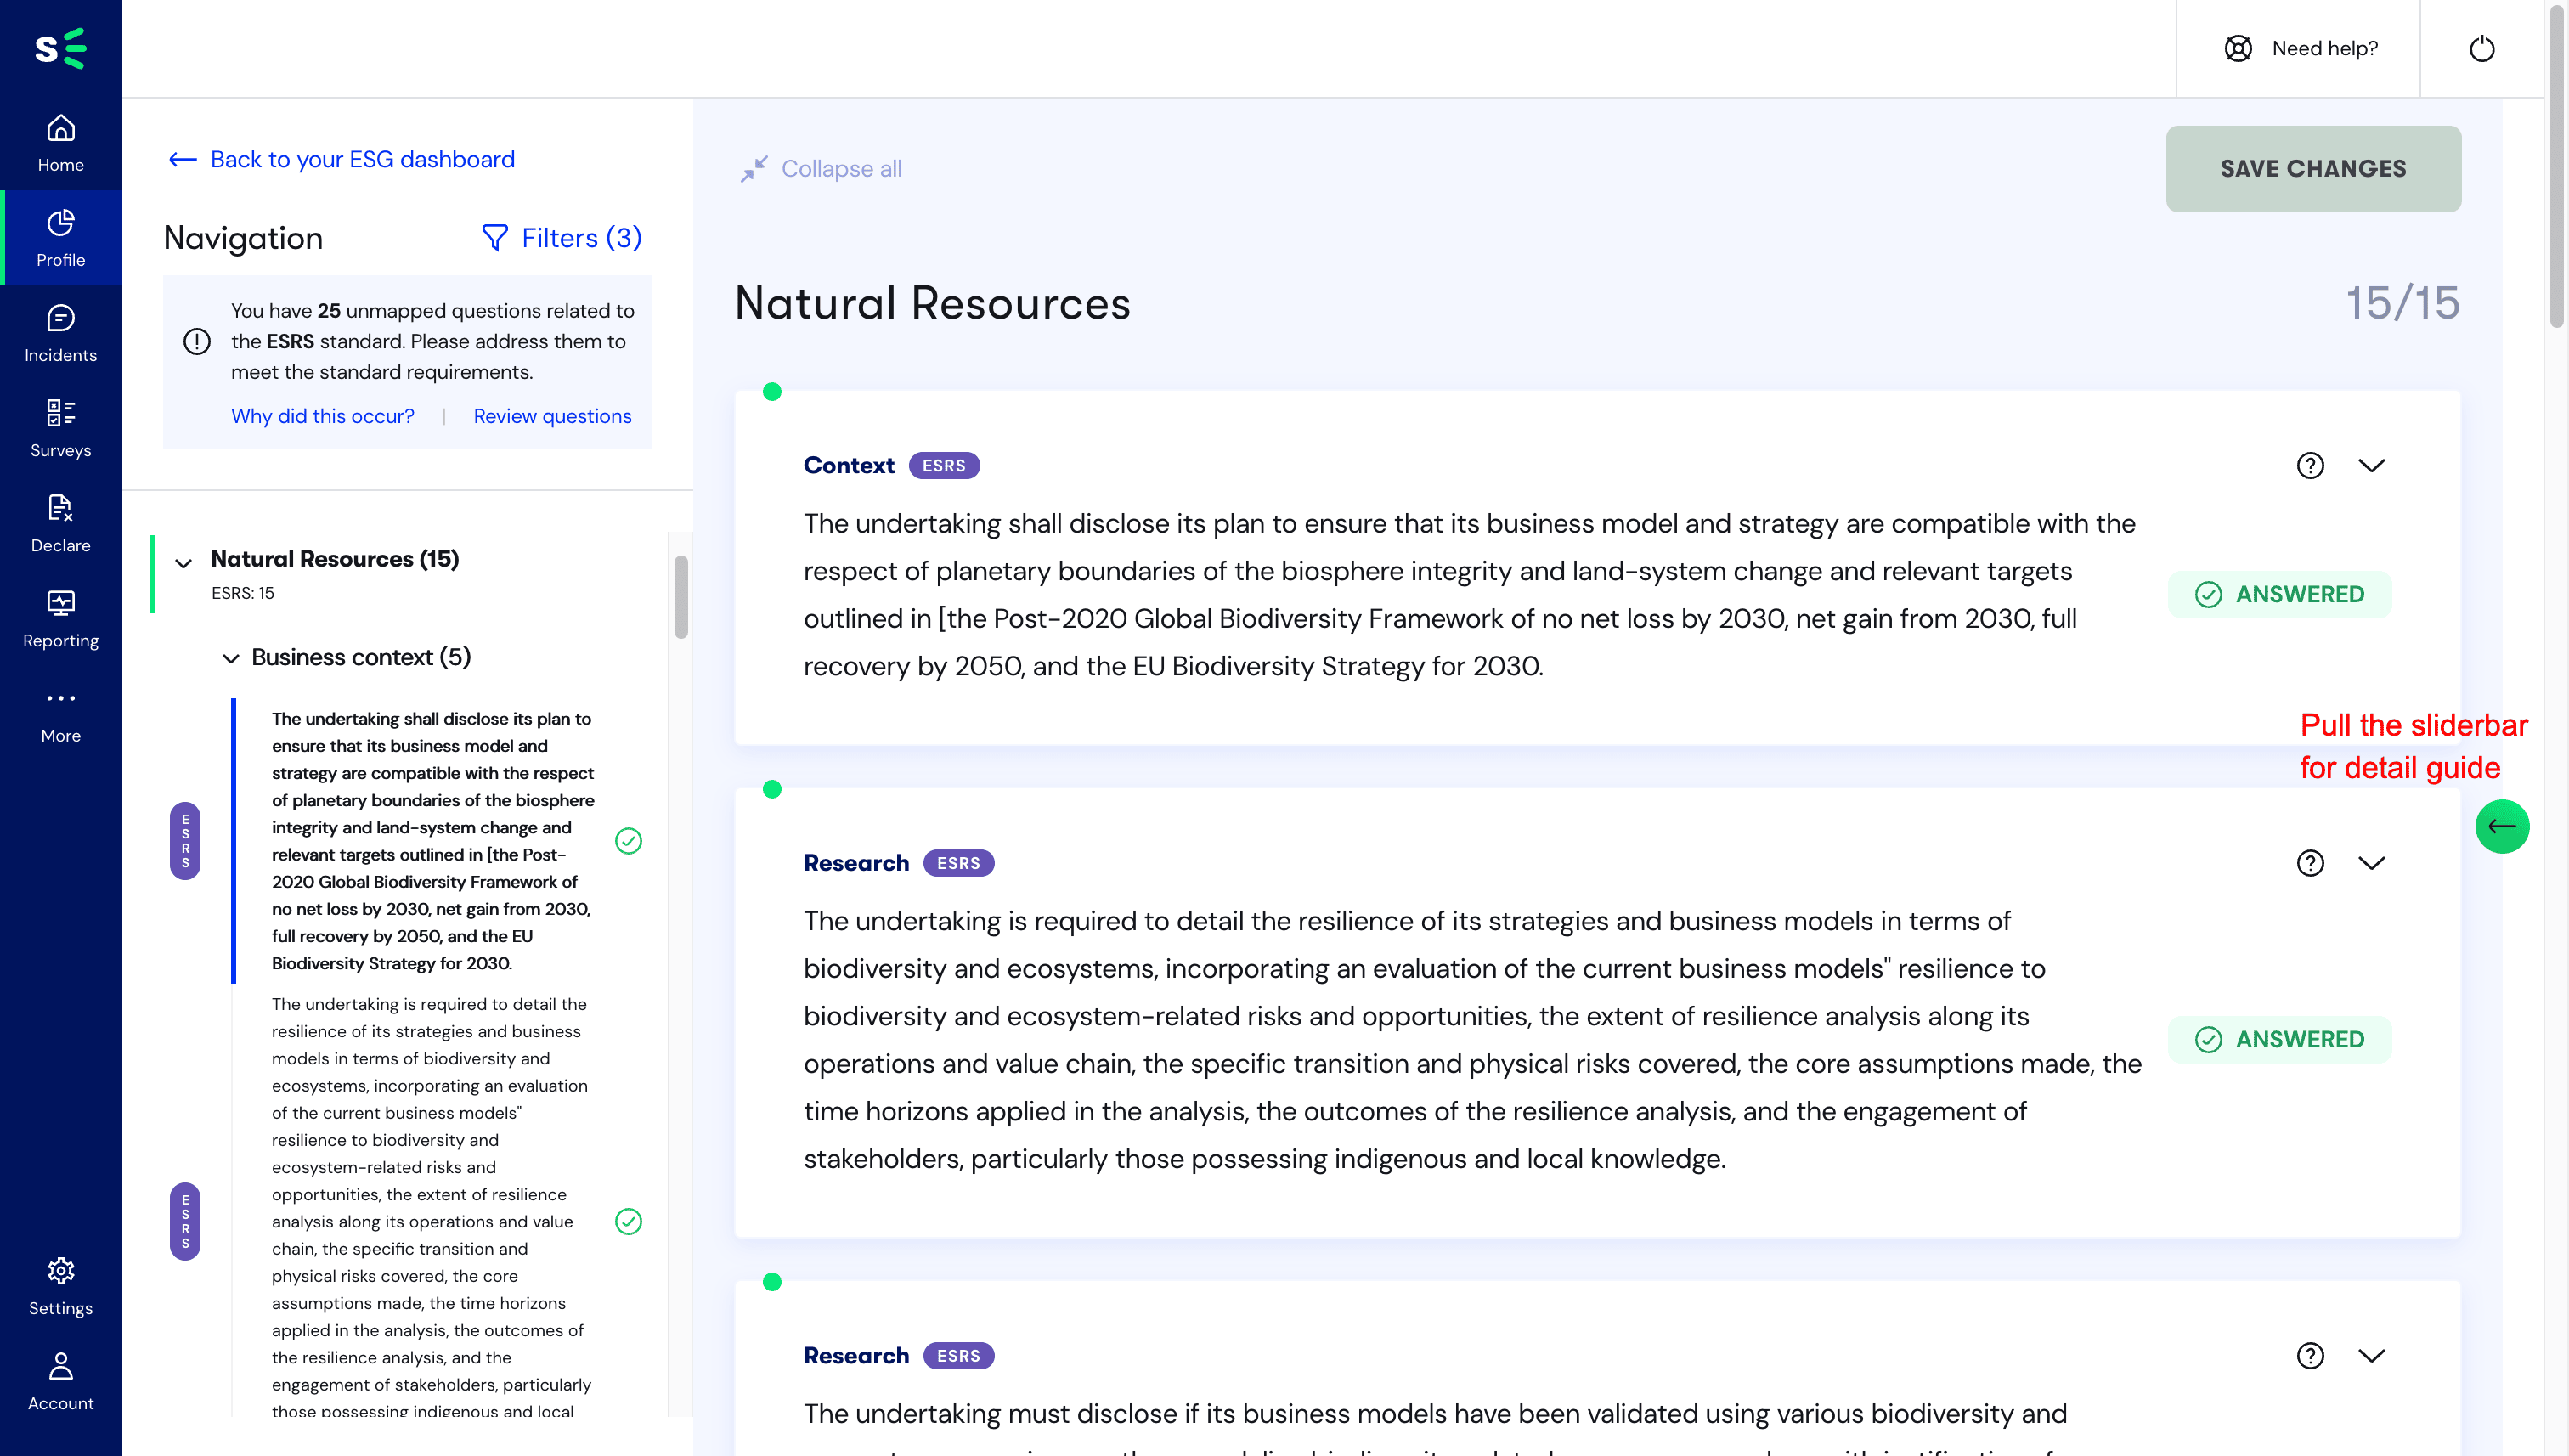This screenshot has height=1456, width=2569.
Task: Click the answered checkmark for first navigation question
Action: pos(628,840)
